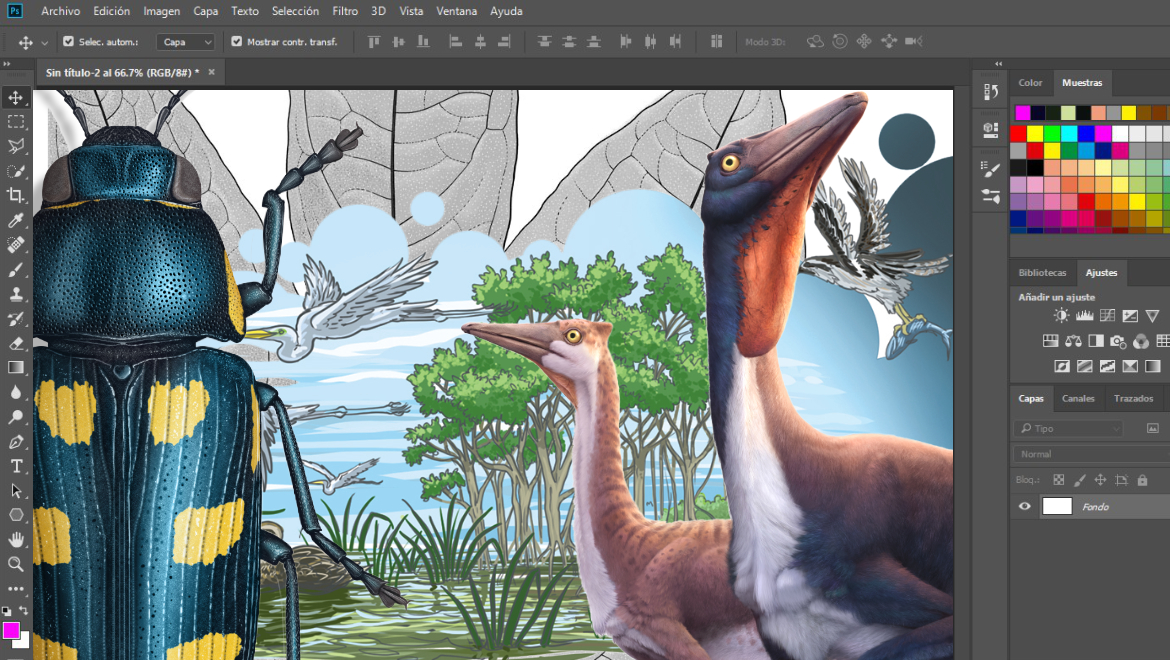Viewport: 1170px width, 660px height.
Task: Select the Brush tool
Action: click(16, 269)
